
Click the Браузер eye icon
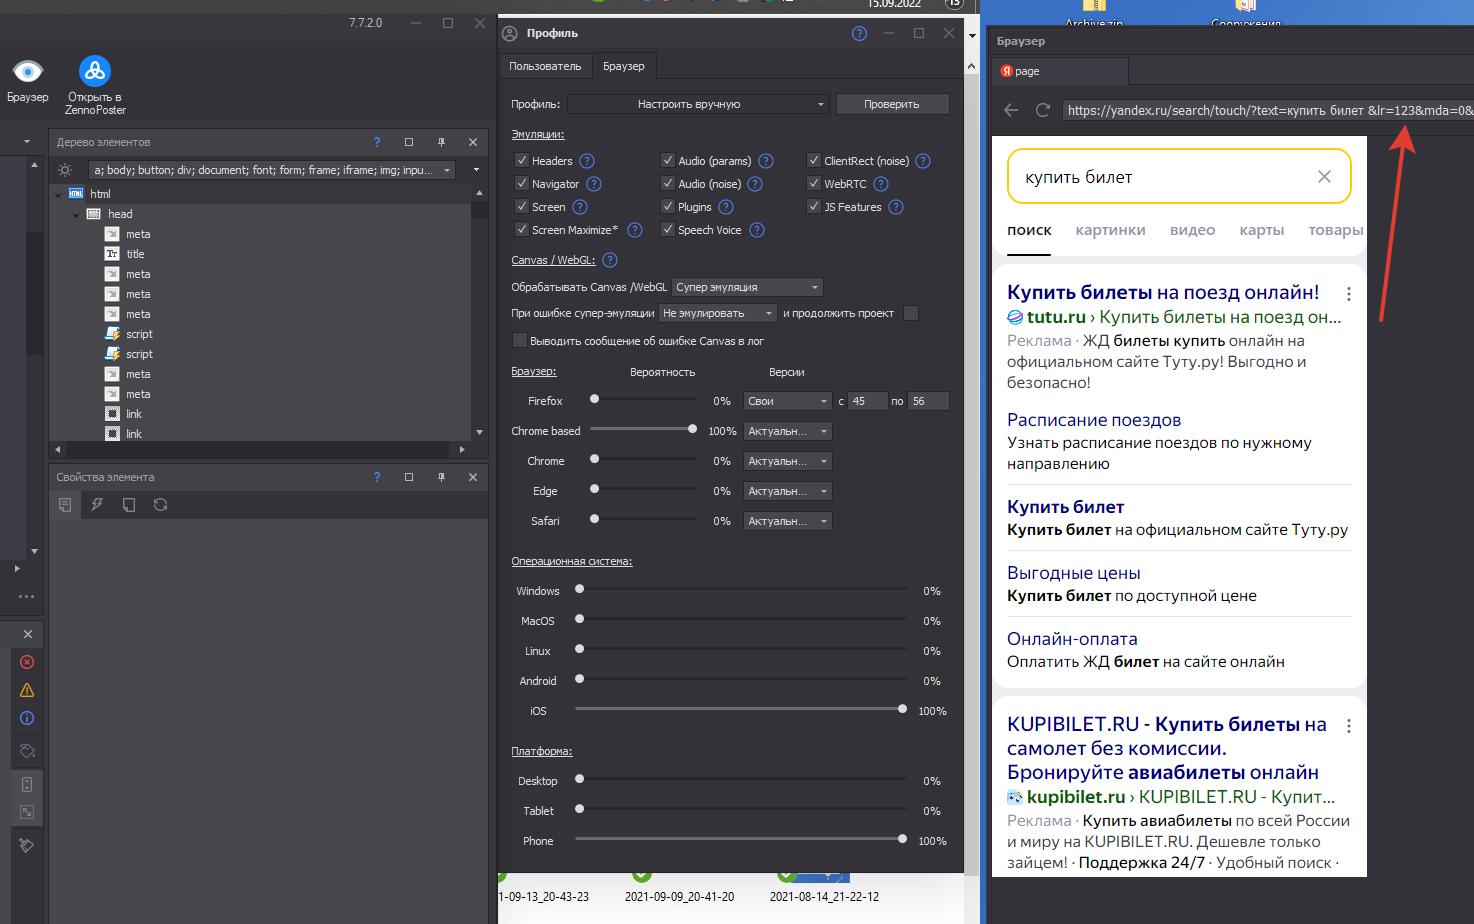27,71
